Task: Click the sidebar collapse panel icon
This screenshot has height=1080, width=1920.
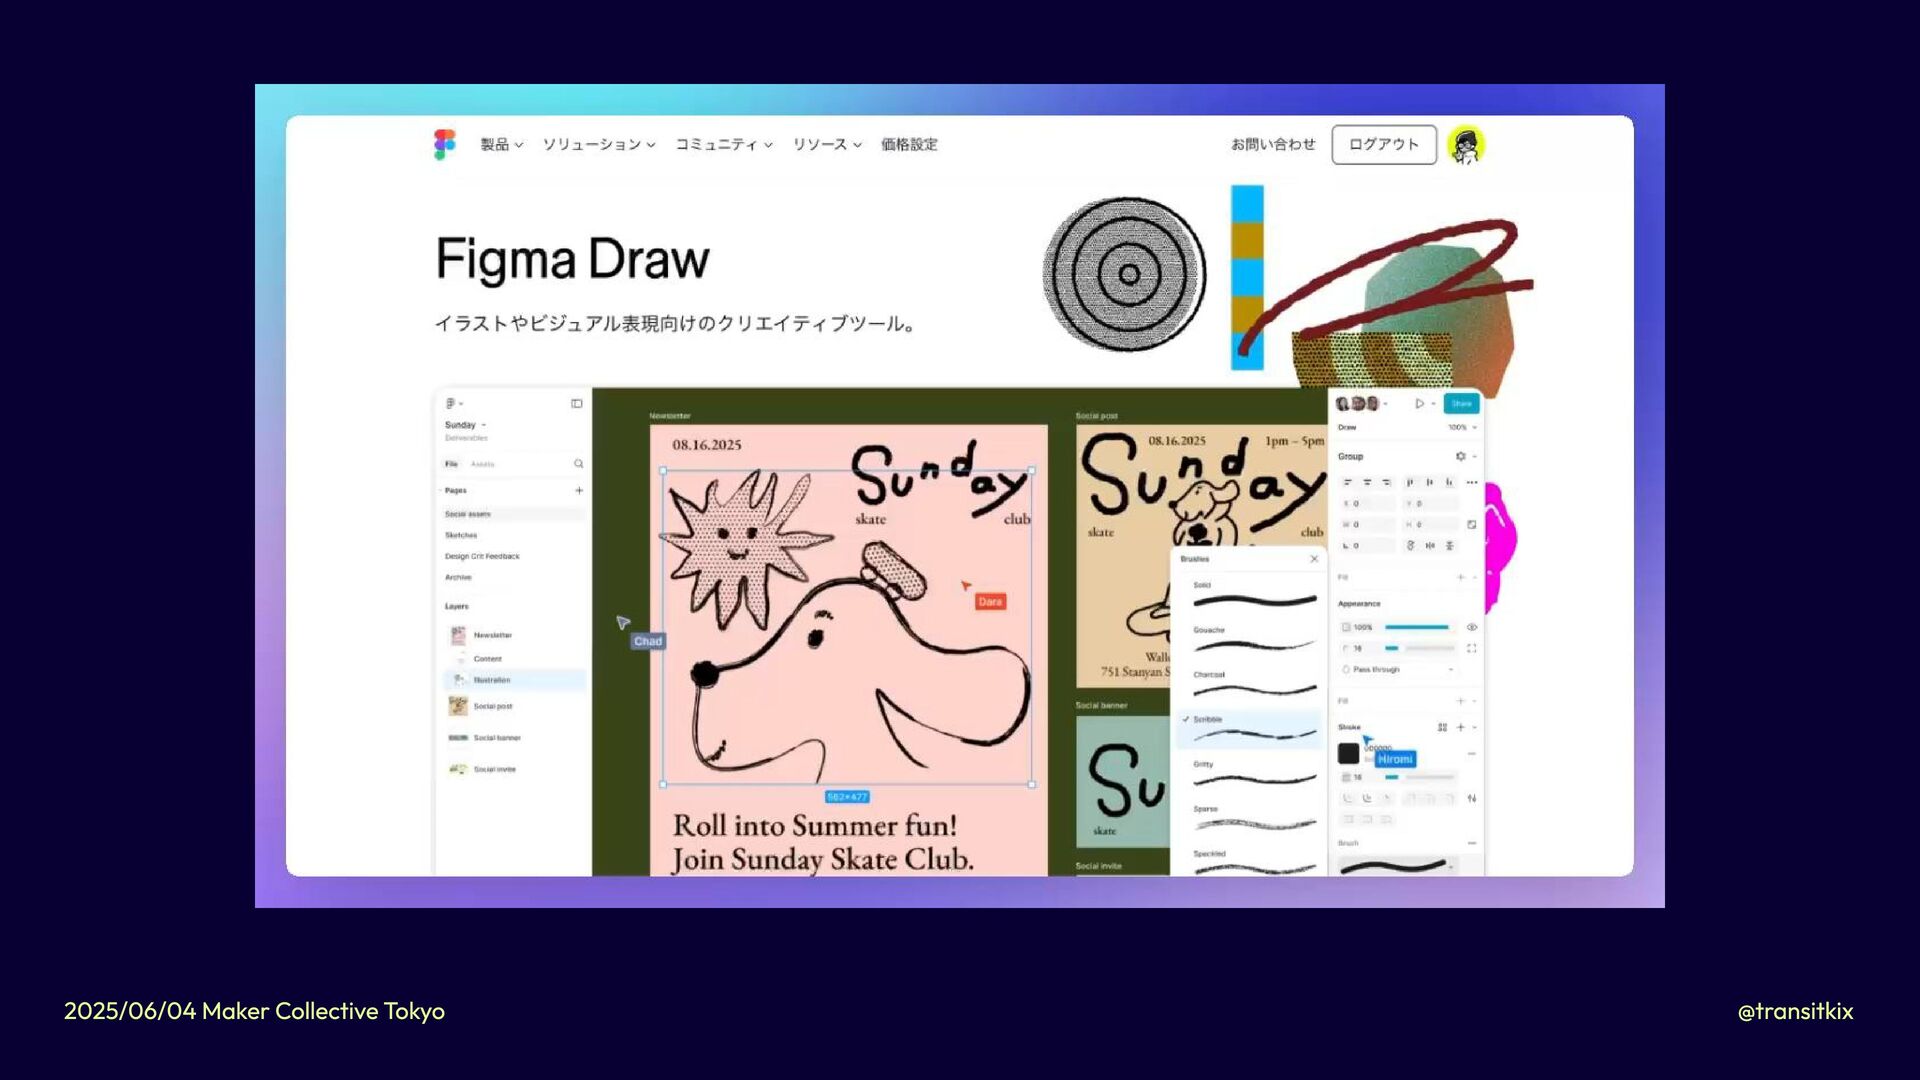Action: (577, 404)
